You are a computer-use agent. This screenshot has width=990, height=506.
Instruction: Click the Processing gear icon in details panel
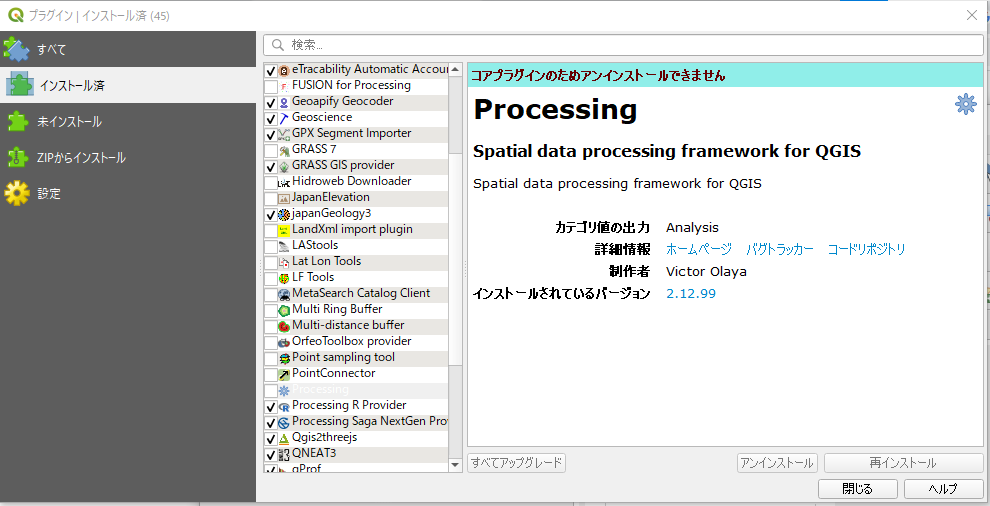(x=965, y=104)
